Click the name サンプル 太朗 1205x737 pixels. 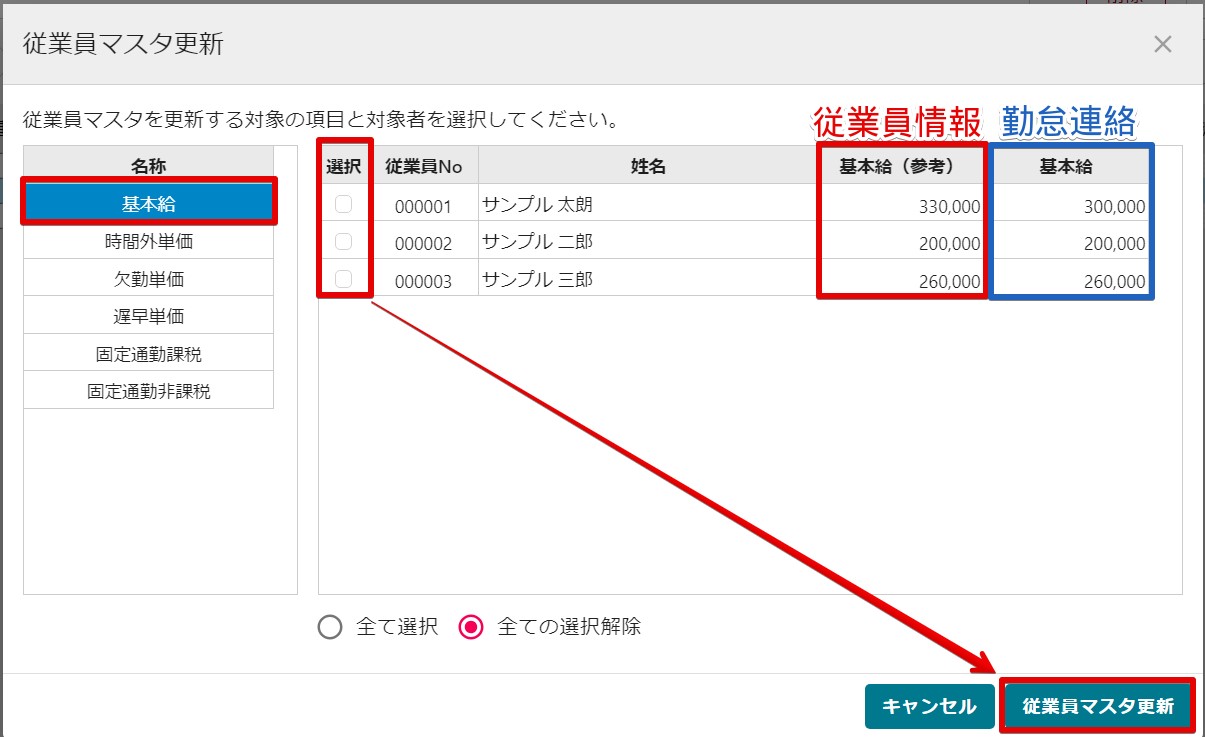coord(537,205)
